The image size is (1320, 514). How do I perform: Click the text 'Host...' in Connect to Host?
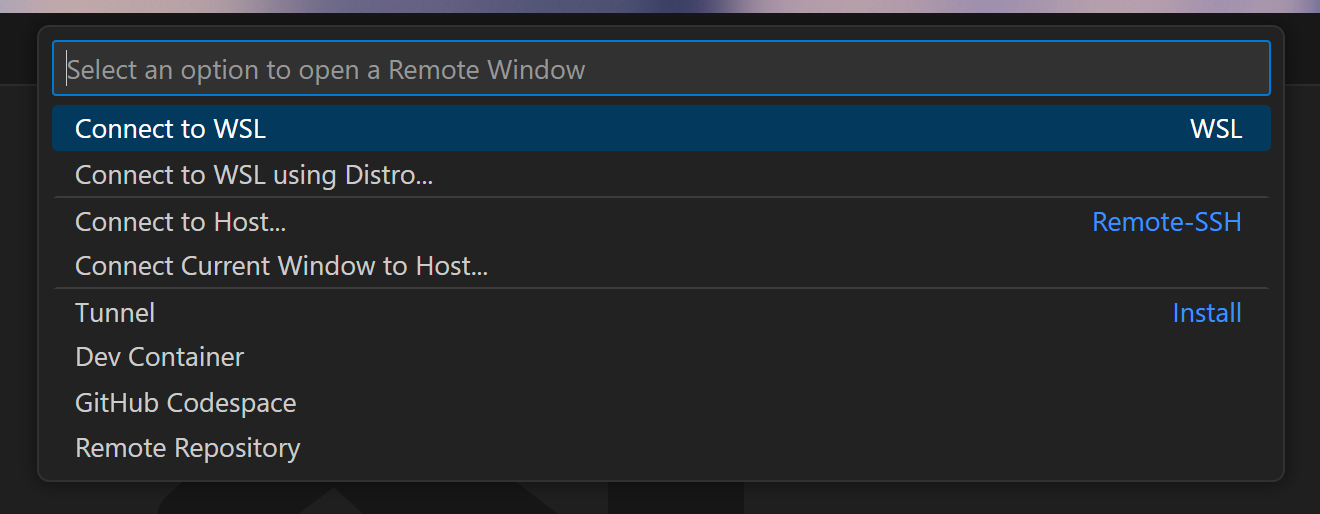coord(250,222)
